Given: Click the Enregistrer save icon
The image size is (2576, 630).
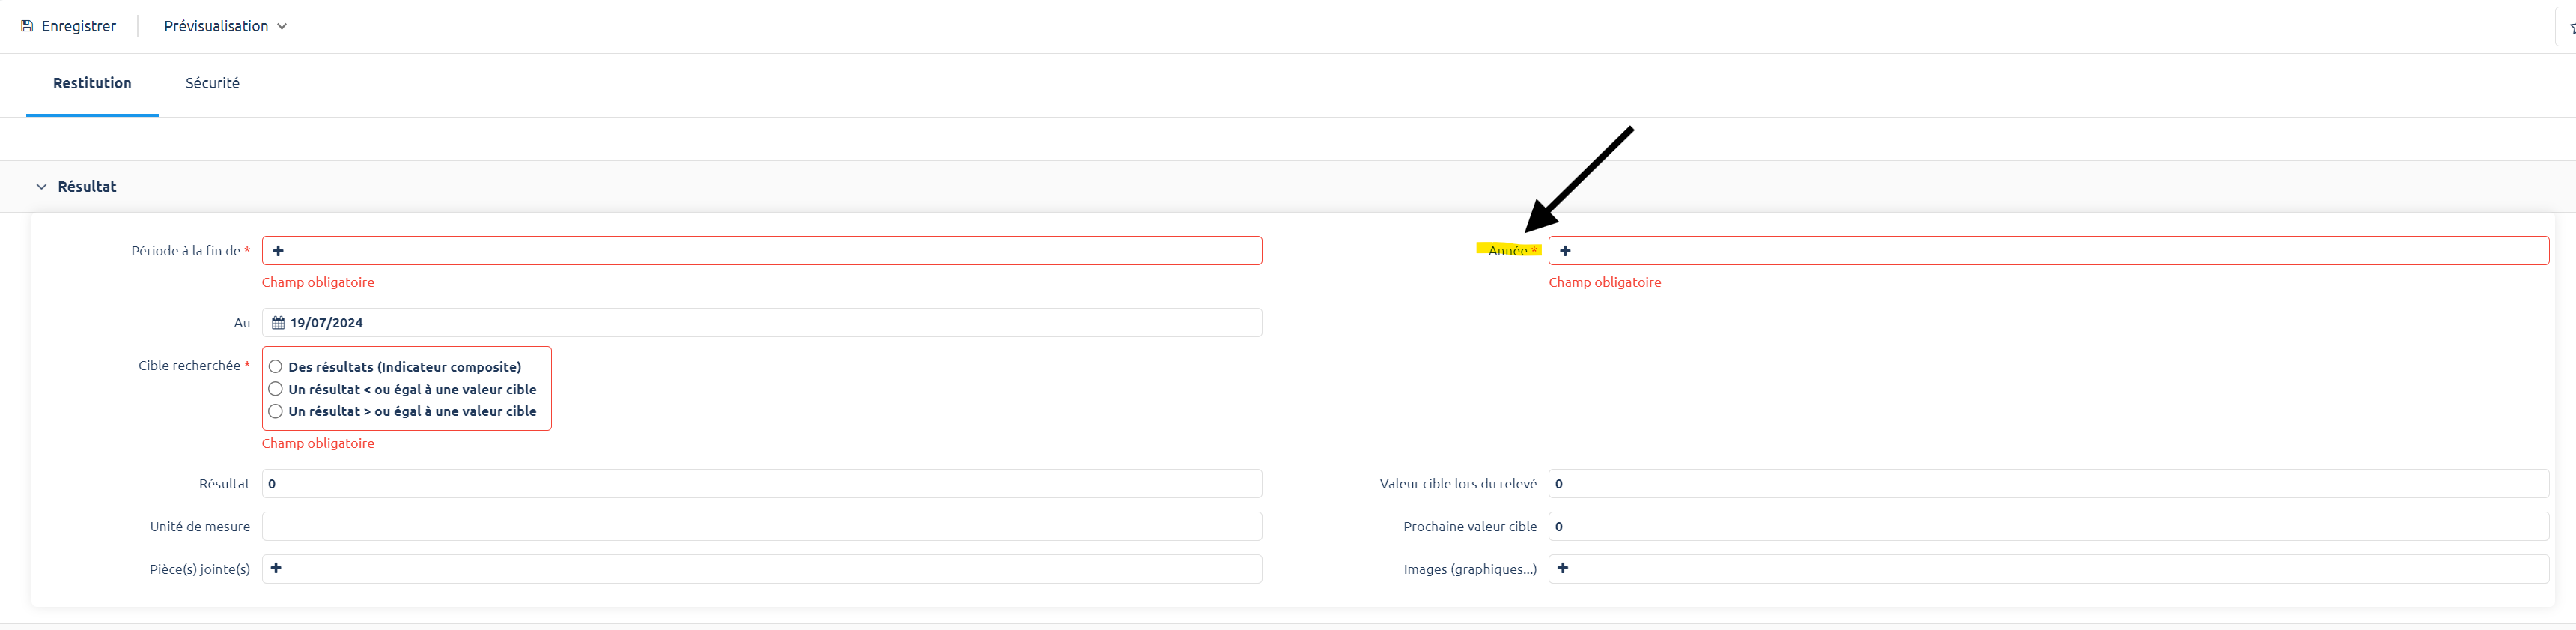Looking at the screenshot, I should [27, 26].
